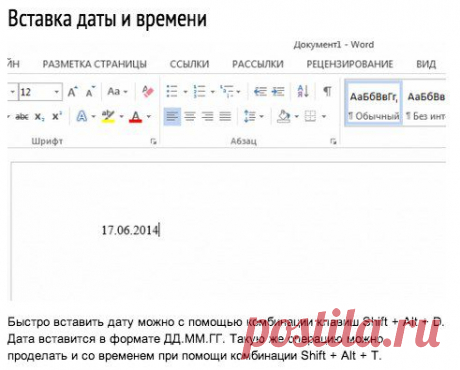Center the text alignment
The height and width of the screenshot is (370, 460).
(190, 116)
